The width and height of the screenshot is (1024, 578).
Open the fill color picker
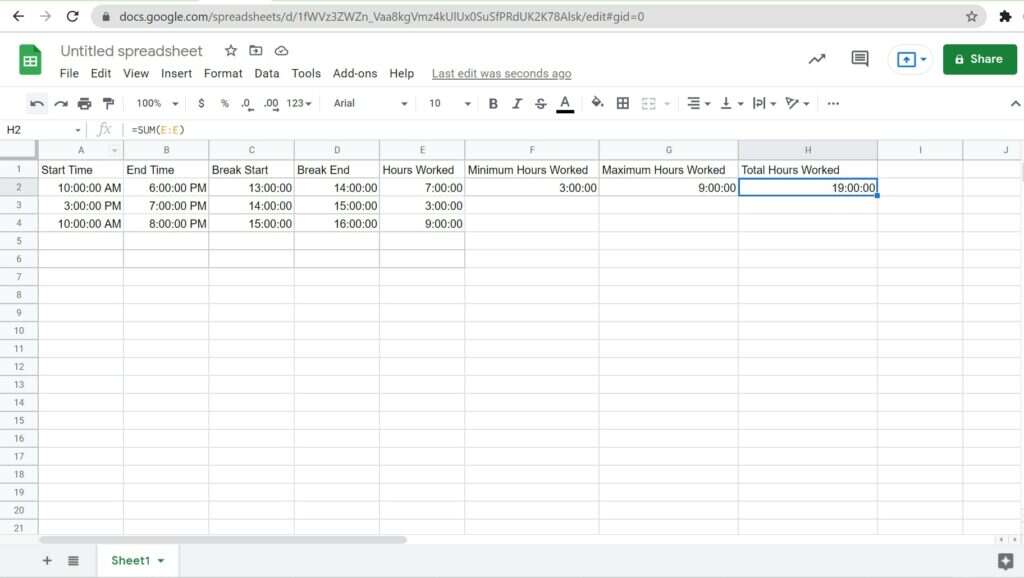(598, 103)
